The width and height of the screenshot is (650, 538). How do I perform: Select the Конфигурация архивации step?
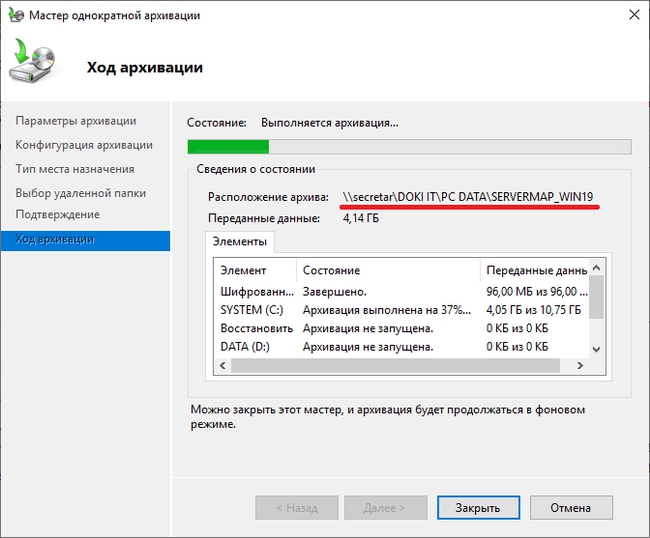tap(83, 145)
